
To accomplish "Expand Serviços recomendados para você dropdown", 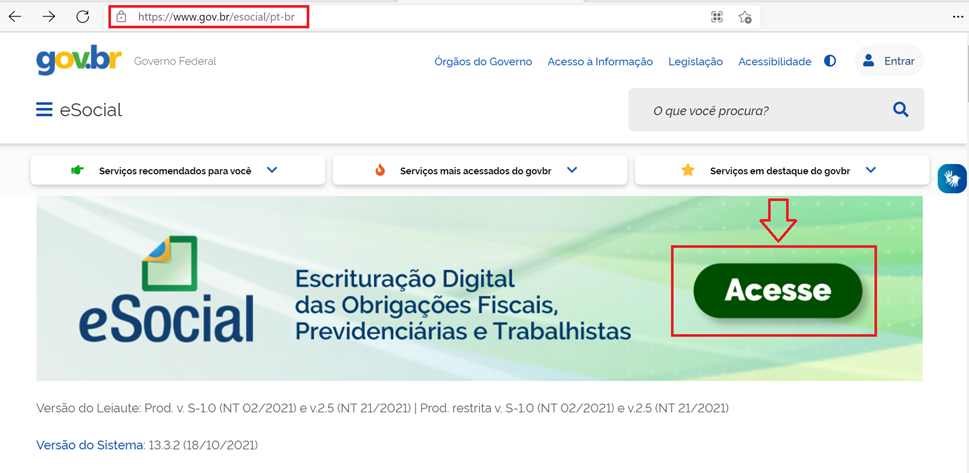I will [178, 170].
